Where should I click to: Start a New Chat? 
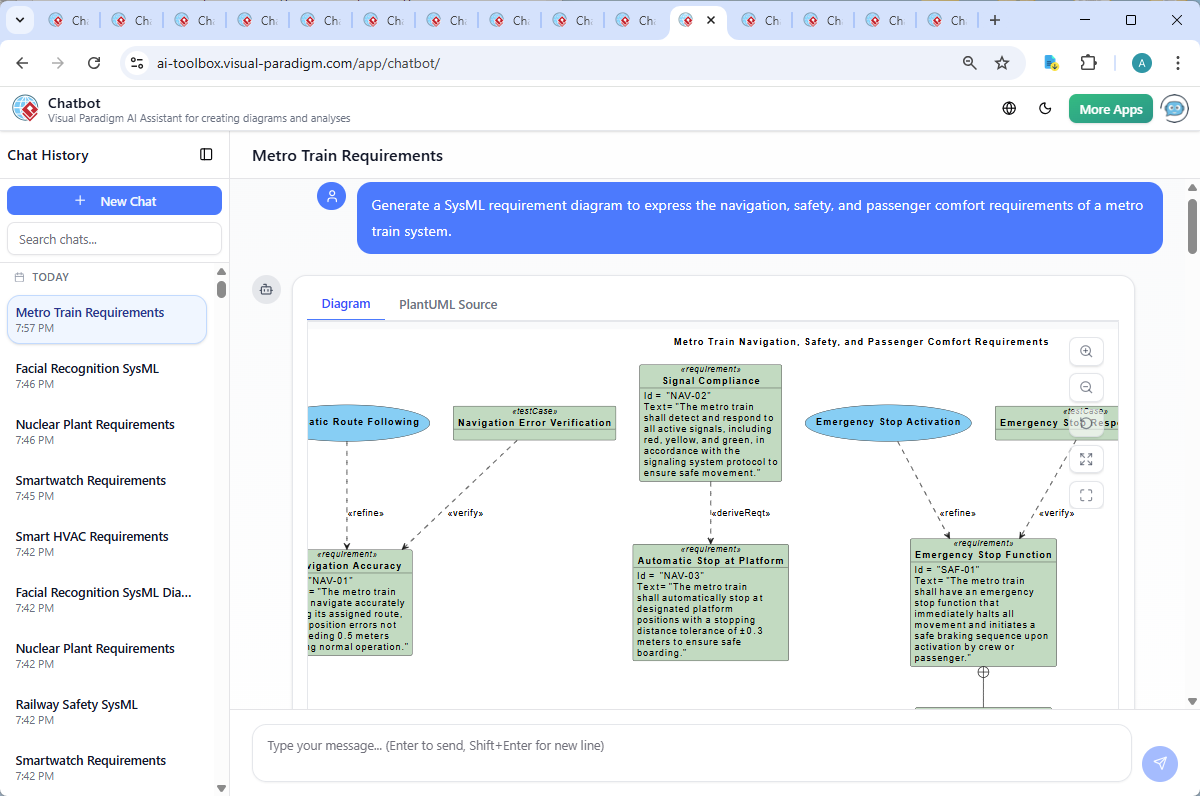click(x=114, y=201)
